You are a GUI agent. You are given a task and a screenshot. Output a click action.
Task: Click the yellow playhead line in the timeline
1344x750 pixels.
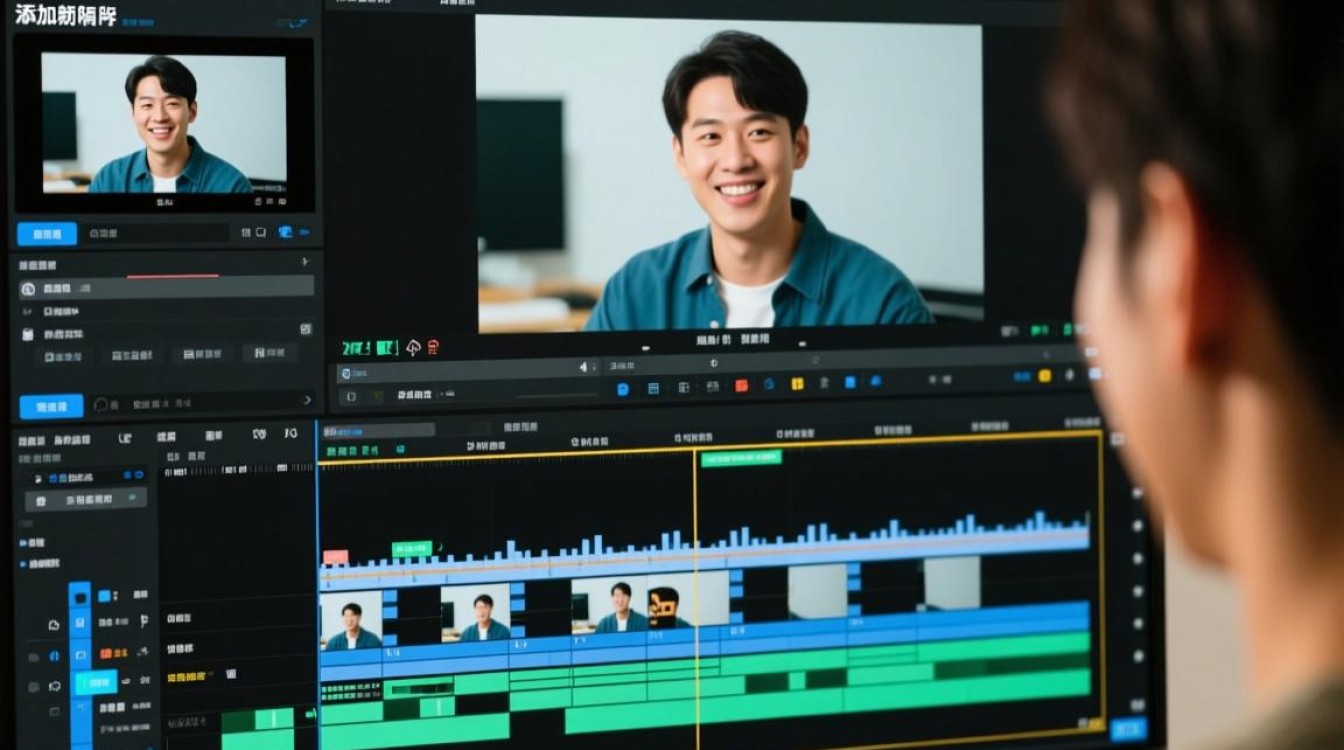point(696,600)
